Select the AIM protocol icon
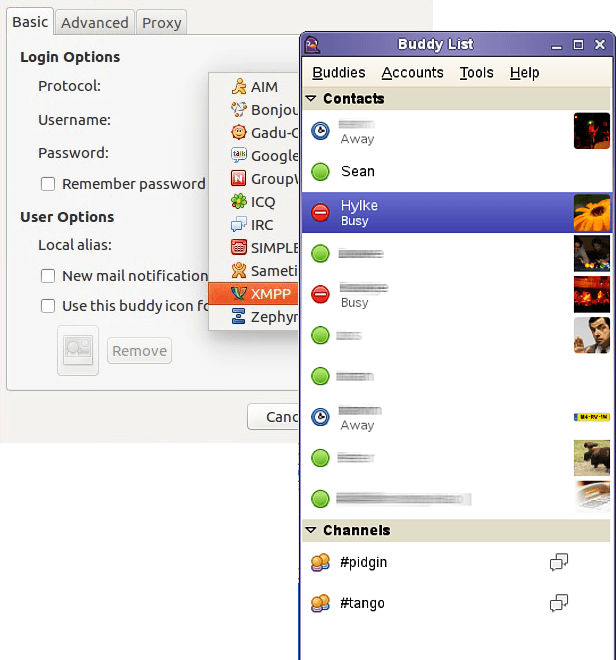The height and width of the screenshot is (660, 616). point(239,86)
